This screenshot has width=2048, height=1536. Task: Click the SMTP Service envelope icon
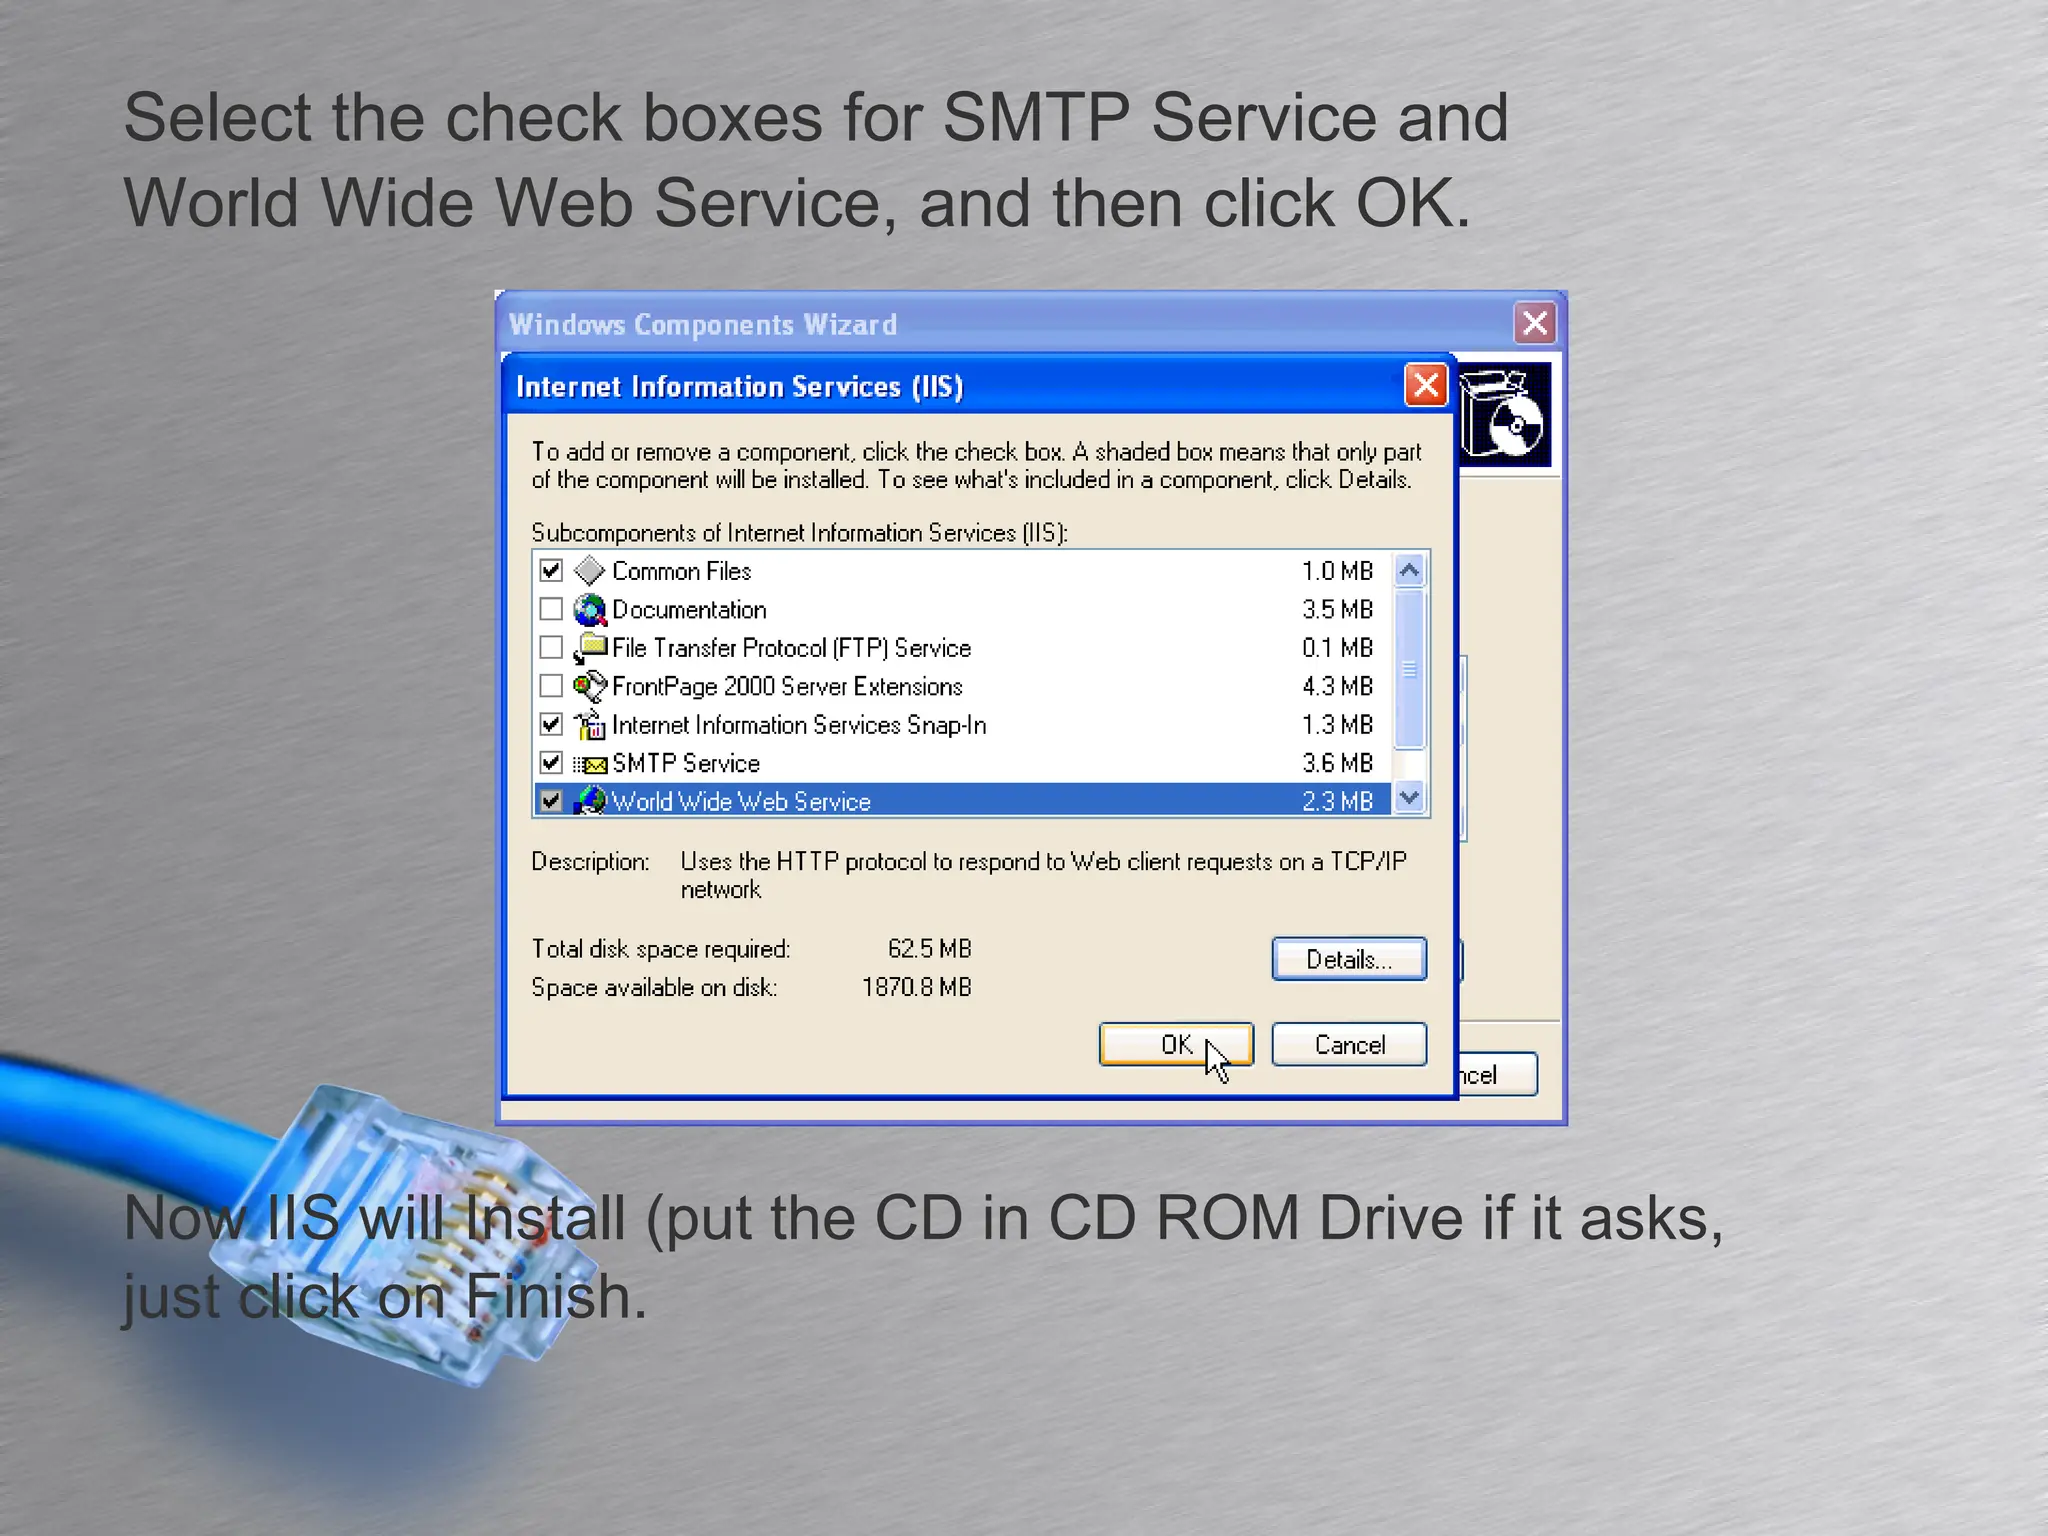pos(590,764)
